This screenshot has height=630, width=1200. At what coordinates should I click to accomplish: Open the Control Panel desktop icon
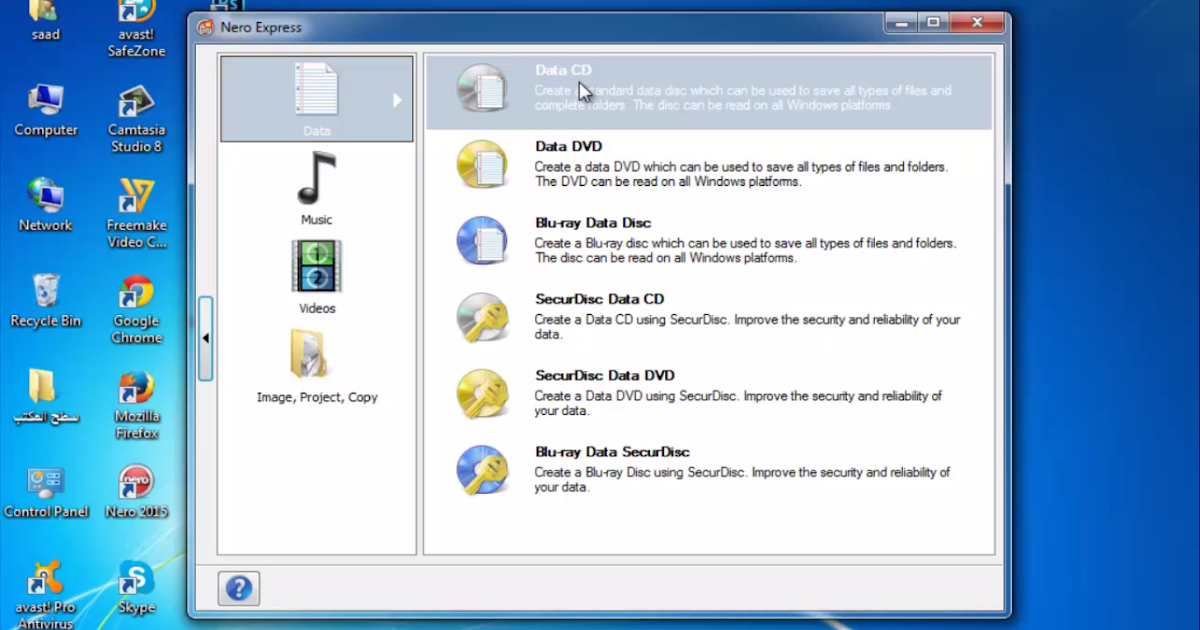pyautogui.click(x=46, y=482)
